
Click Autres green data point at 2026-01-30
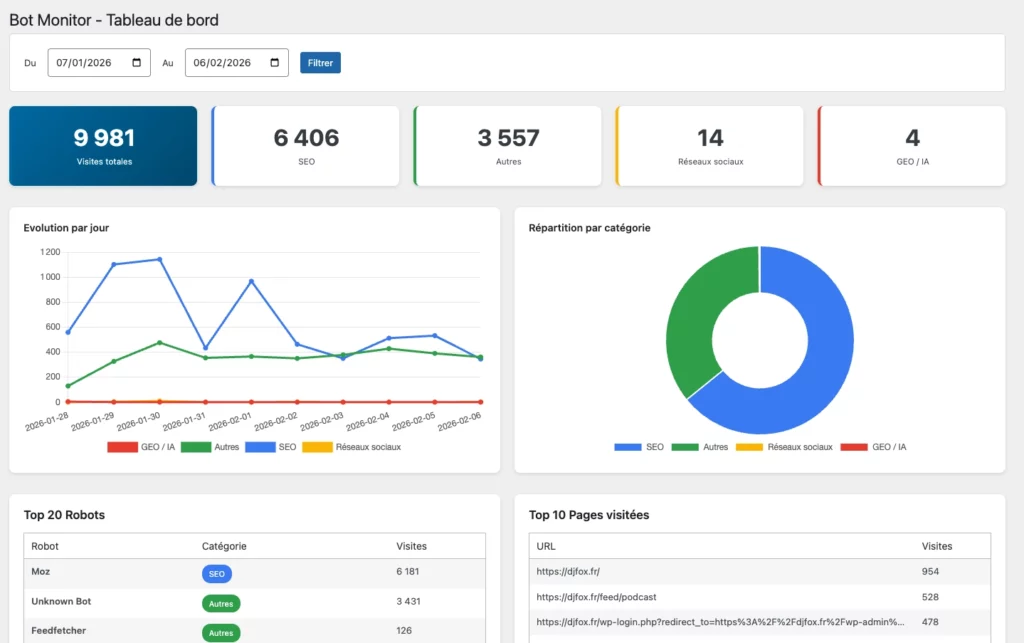point(160,342)
